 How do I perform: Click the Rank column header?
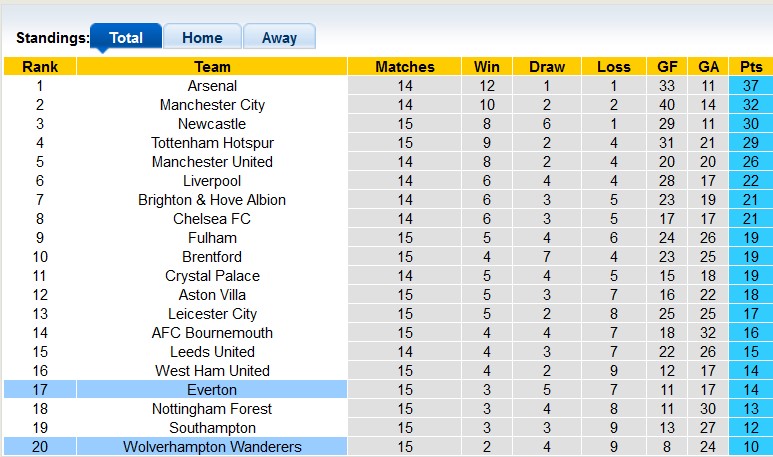[40, 67]
